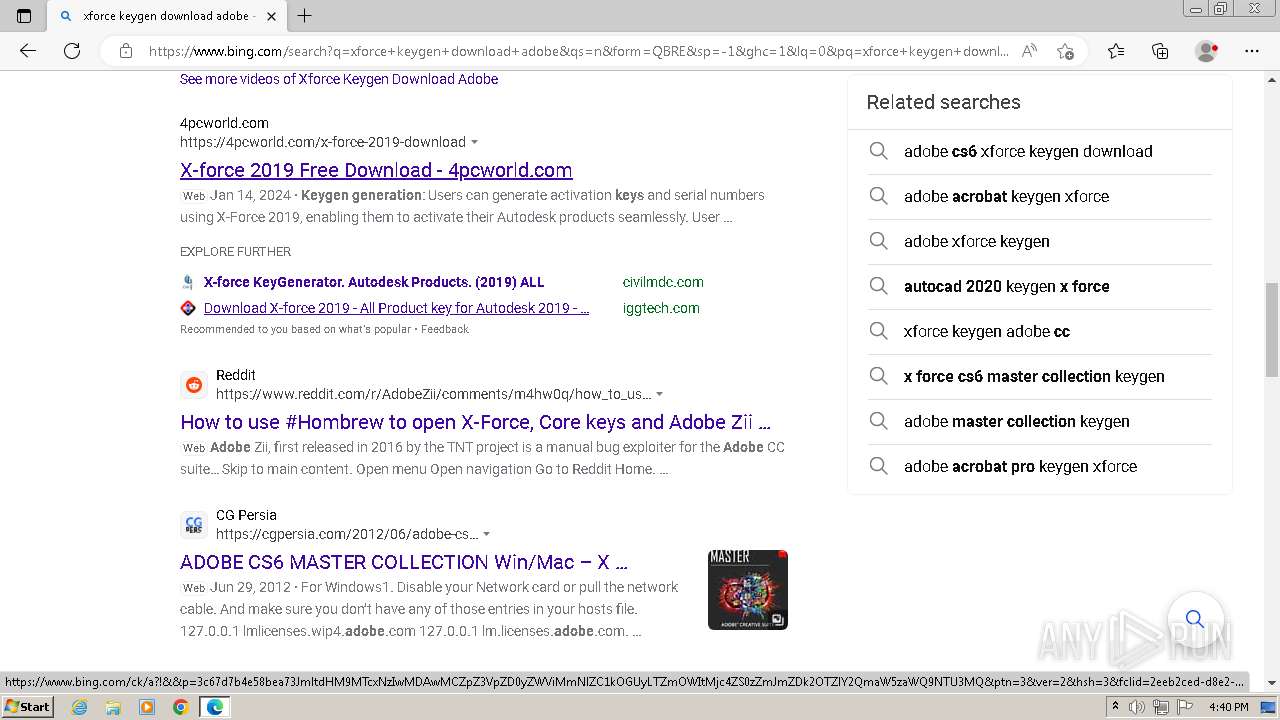Open the tab actions menu icon
This screenshot has height=720, width=1280.
coord(24,15)
